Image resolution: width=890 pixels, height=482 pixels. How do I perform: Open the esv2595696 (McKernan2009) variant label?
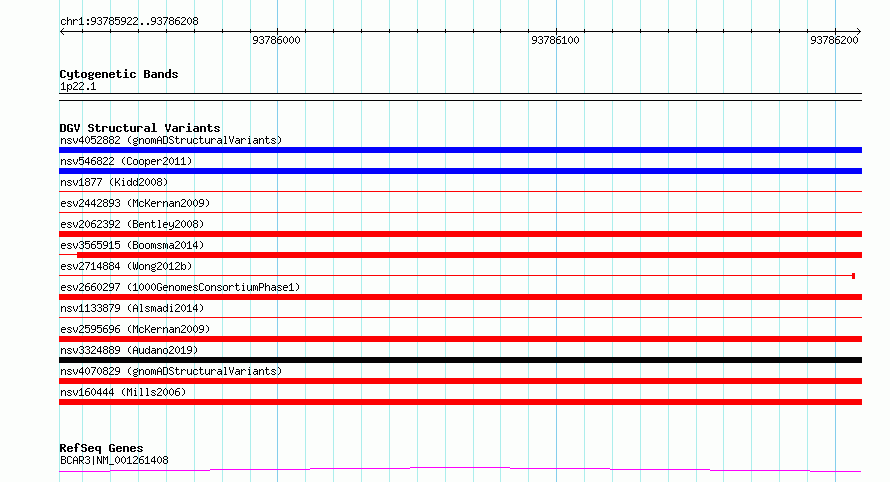[x=135, y=329]
